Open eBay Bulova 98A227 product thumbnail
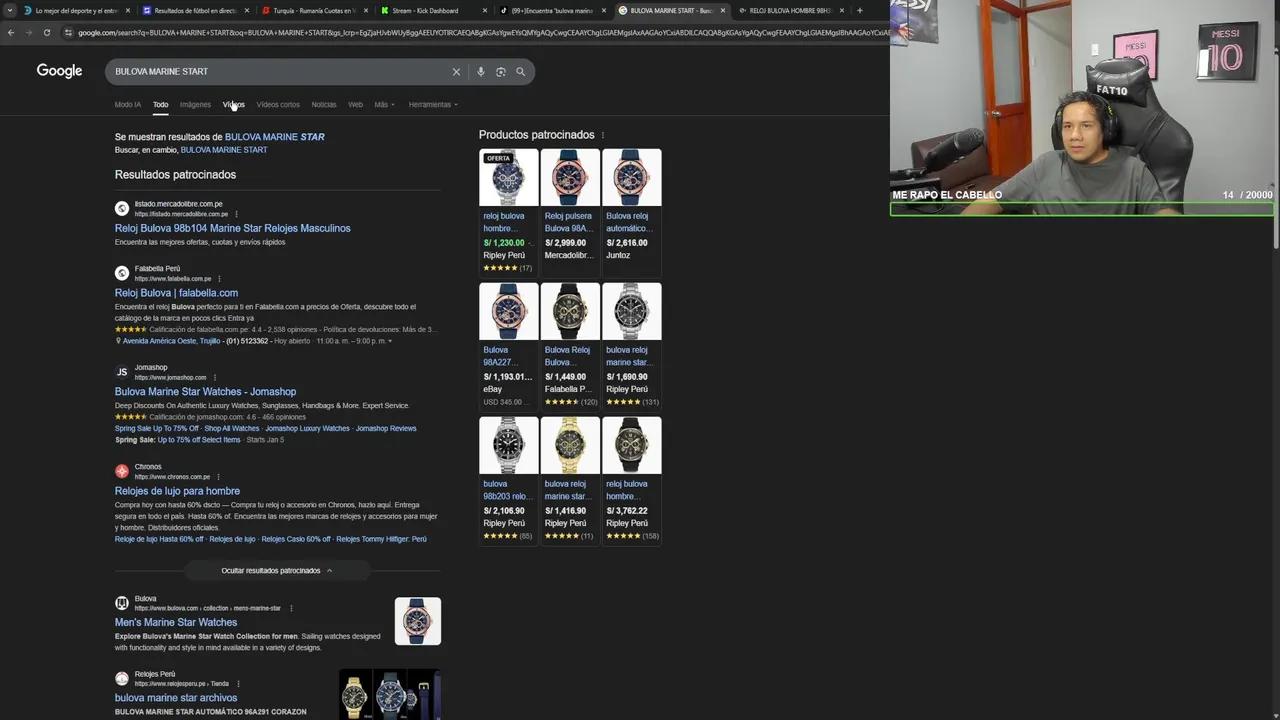 pyautogui.click(x=509, y=311)
